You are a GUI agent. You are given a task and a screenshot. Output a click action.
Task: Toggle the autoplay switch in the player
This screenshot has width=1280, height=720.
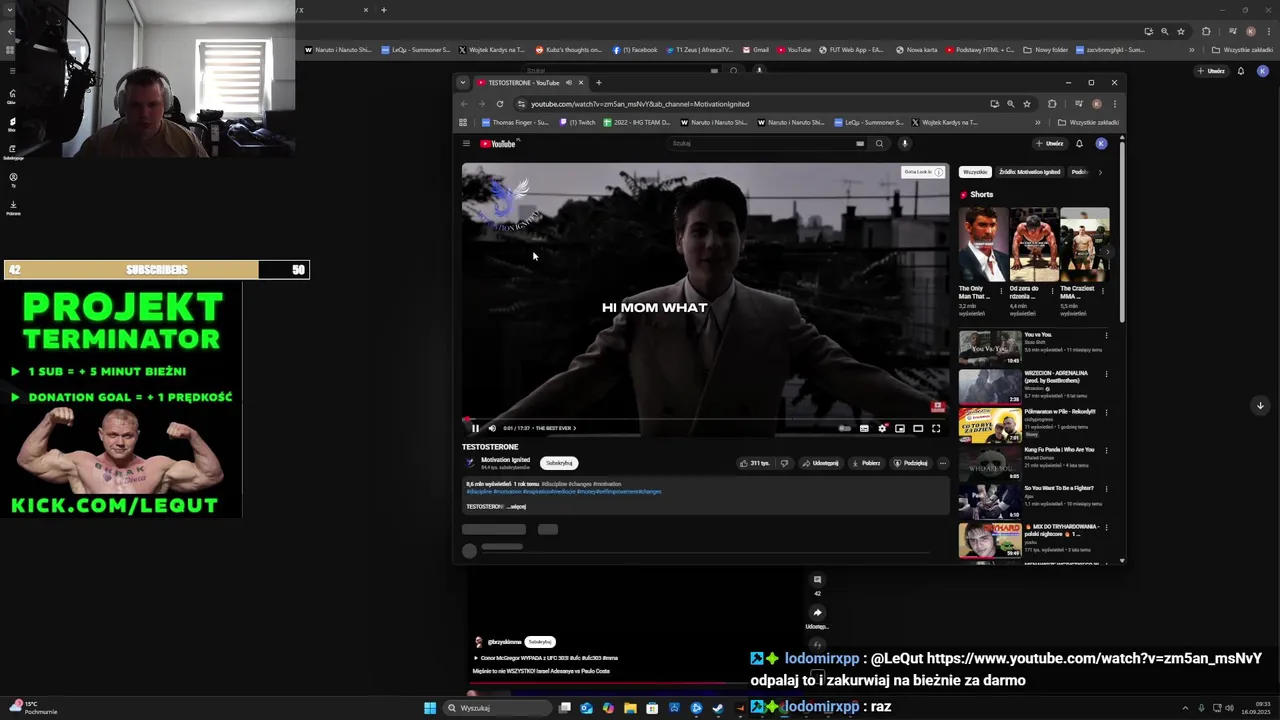click(x=845, y=428)
